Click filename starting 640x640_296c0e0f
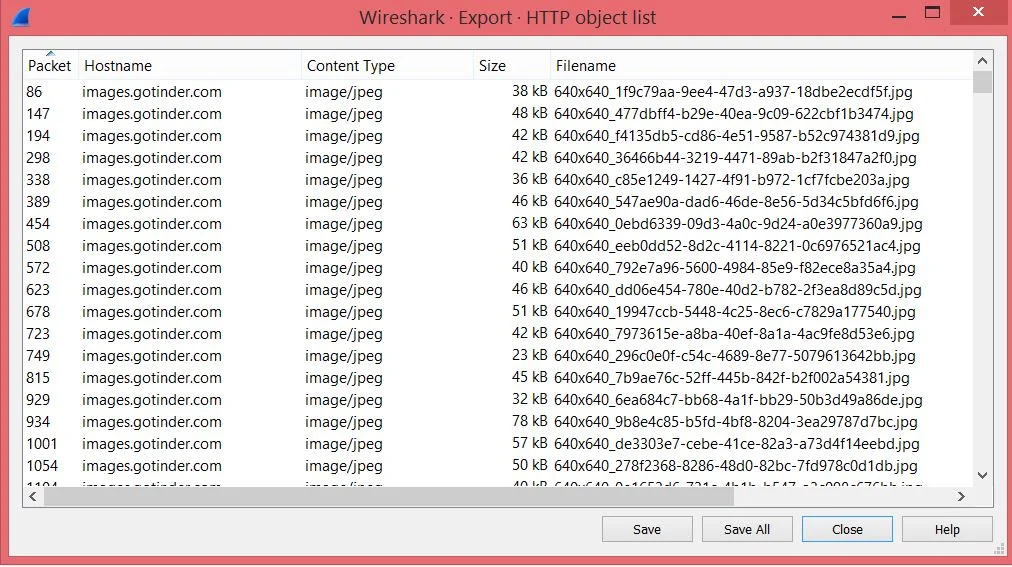The image size is (1012, 567). tap(734, 355)
